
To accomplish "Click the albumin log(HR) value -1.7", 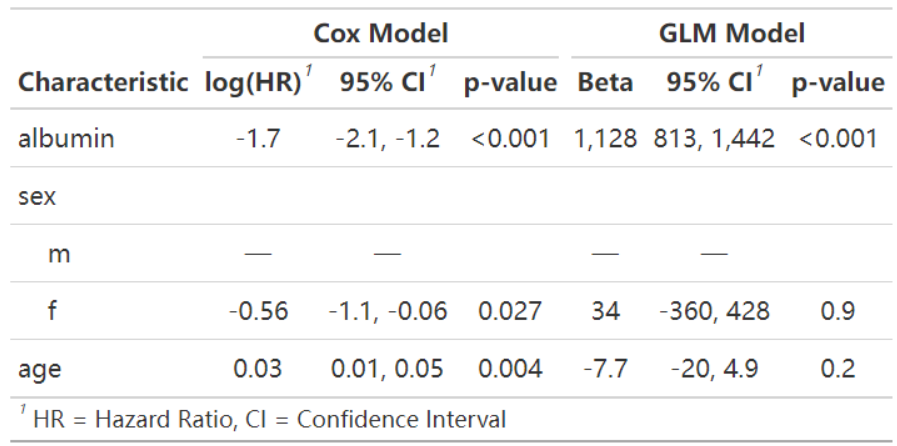I will tap(258, 139).
